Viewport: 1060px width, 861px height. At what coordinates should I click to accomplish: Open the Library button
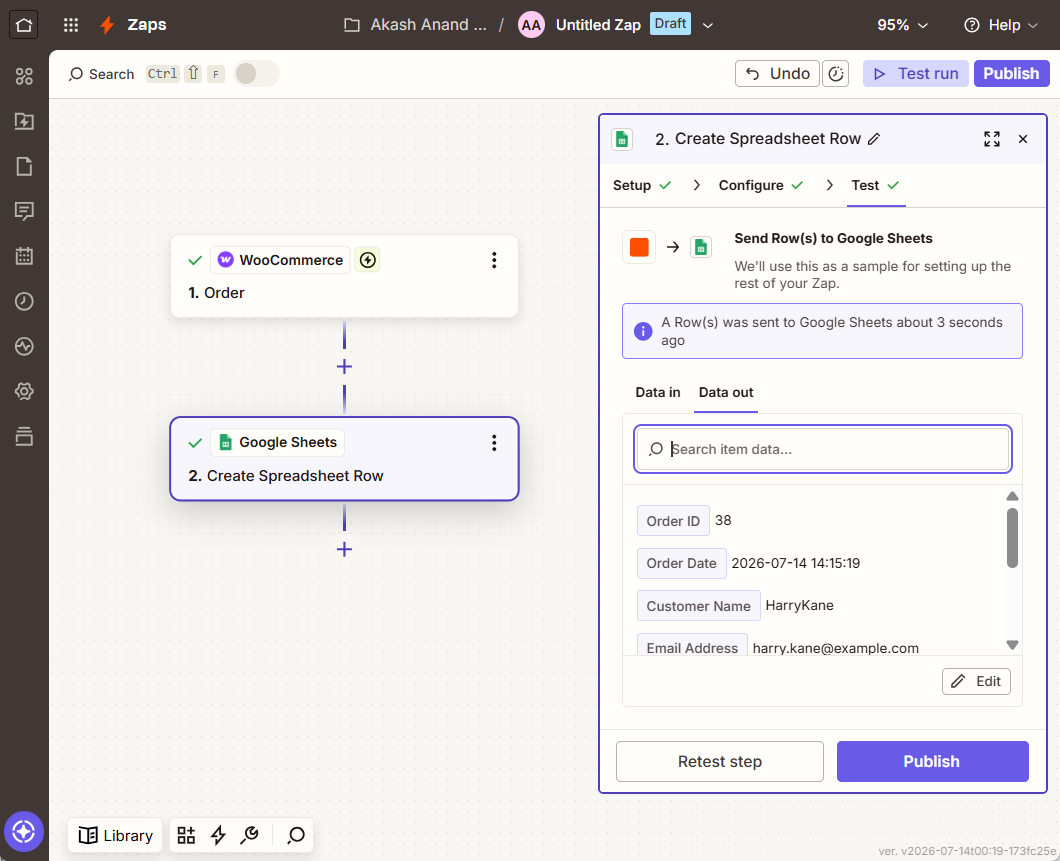[116, 835]
